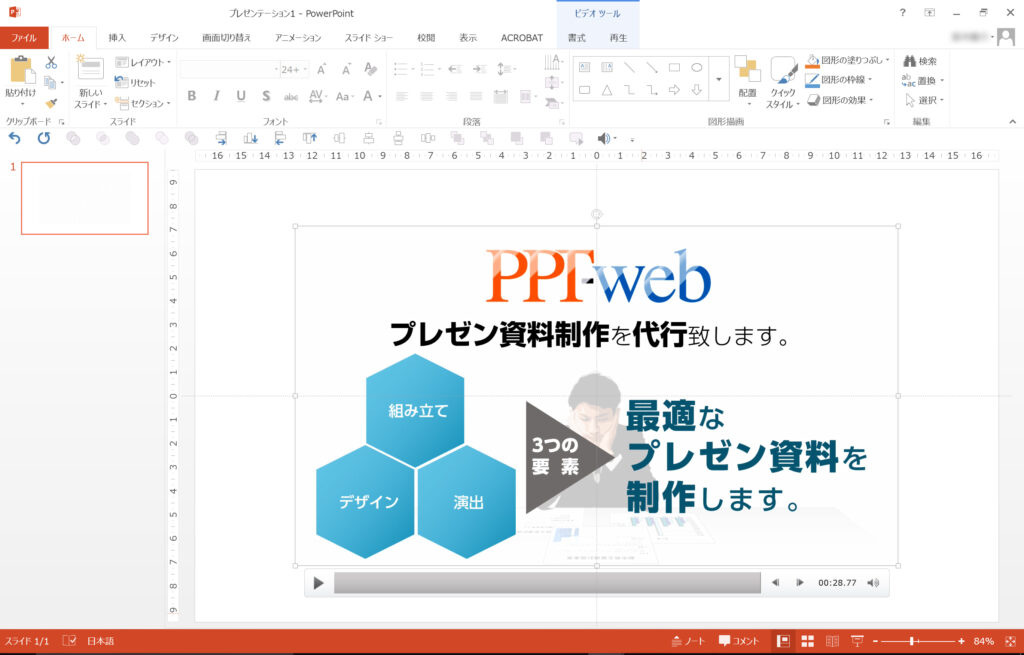
Task: Click the spell check icon in status bar
Action: point(69,641)
